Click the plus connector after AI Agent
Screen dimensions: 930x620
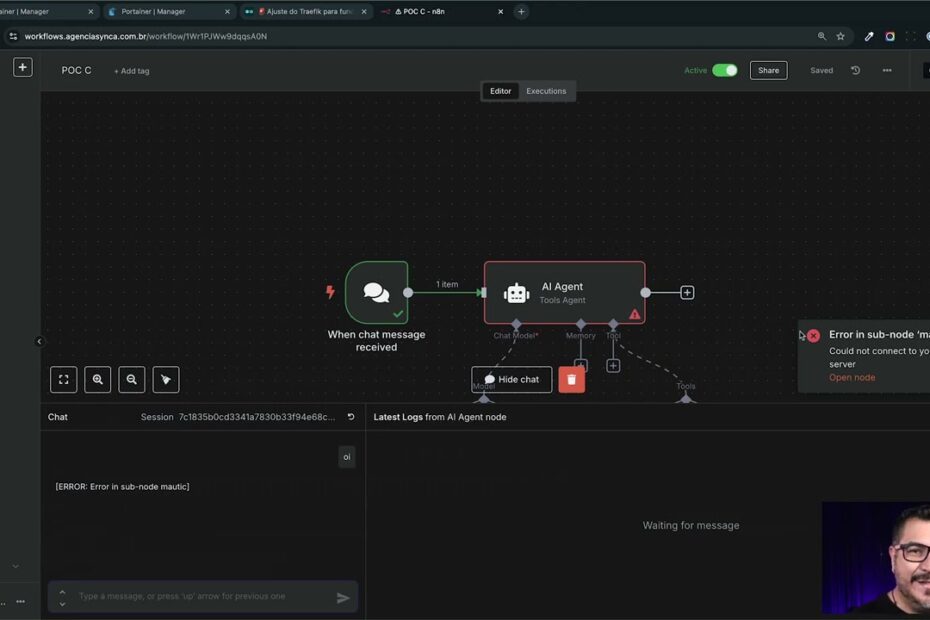pos(687,292)
